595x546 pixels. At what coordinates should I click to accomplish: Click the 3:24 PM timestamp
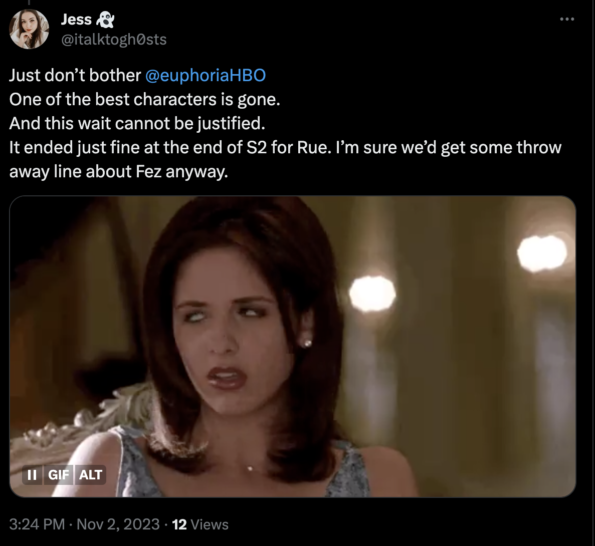point(37,524)
